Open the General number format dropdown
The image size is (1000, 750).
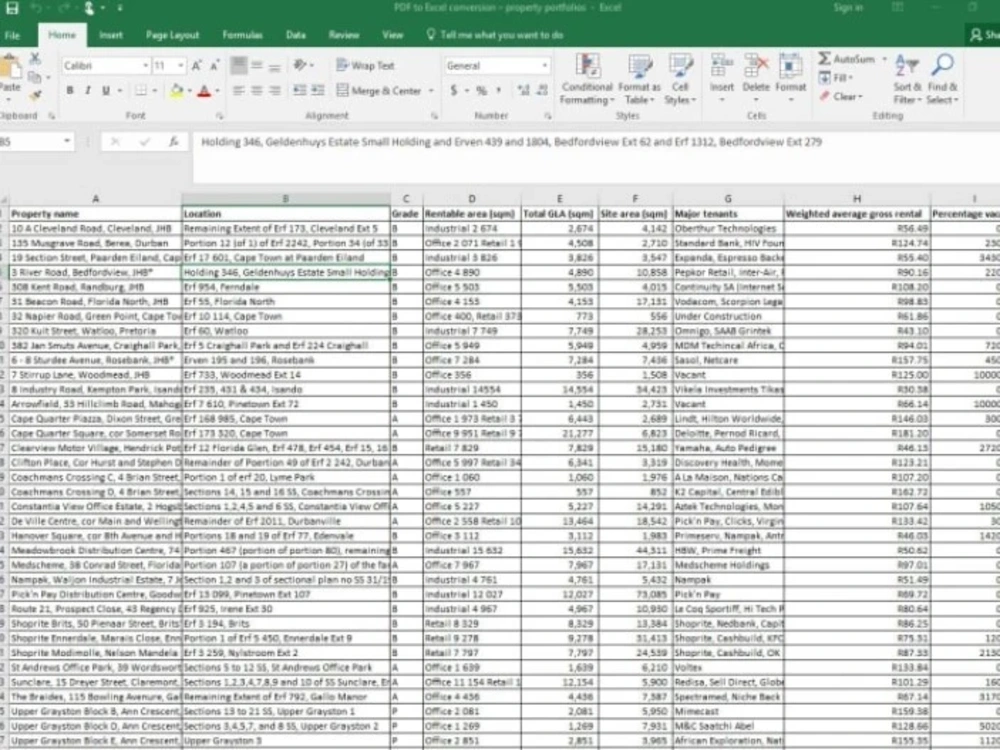[x=544, y=66]
